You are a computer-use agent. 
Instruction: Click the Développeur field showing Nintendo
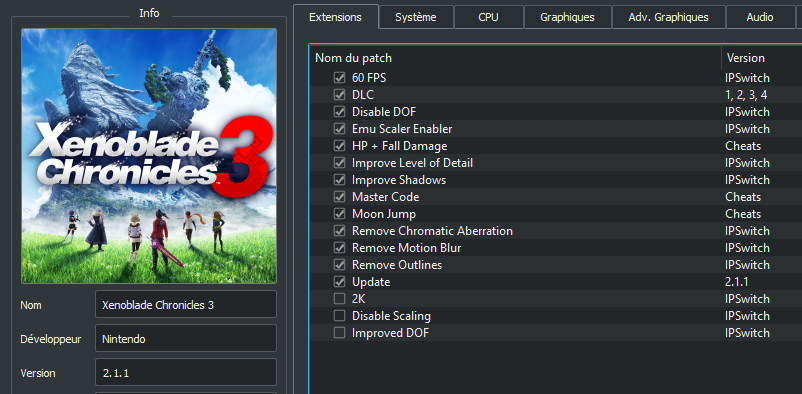coord(186,339)
